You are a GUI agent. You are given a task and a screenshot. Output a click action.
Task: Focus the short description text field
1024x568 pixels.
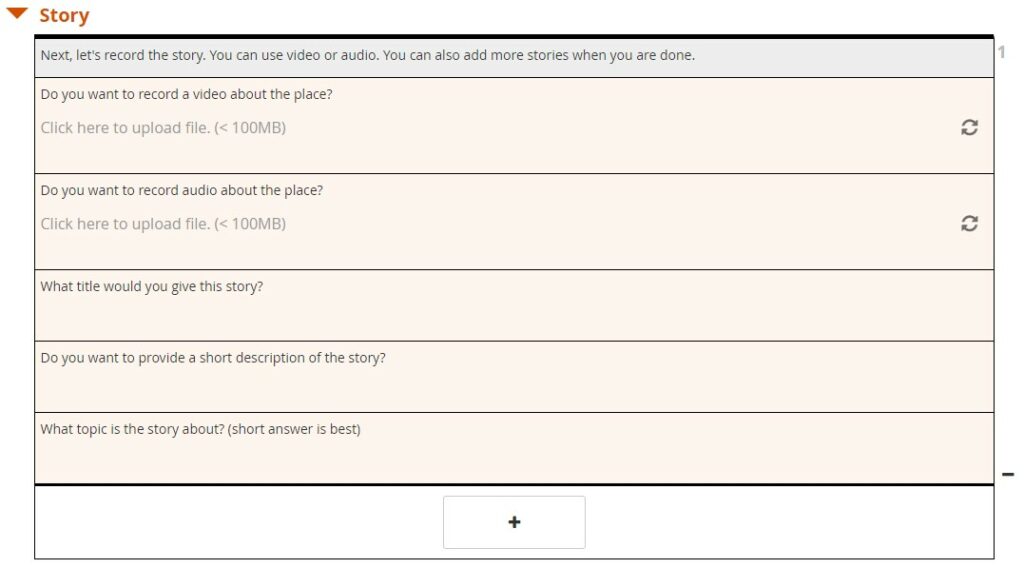(x=514, y=390)
